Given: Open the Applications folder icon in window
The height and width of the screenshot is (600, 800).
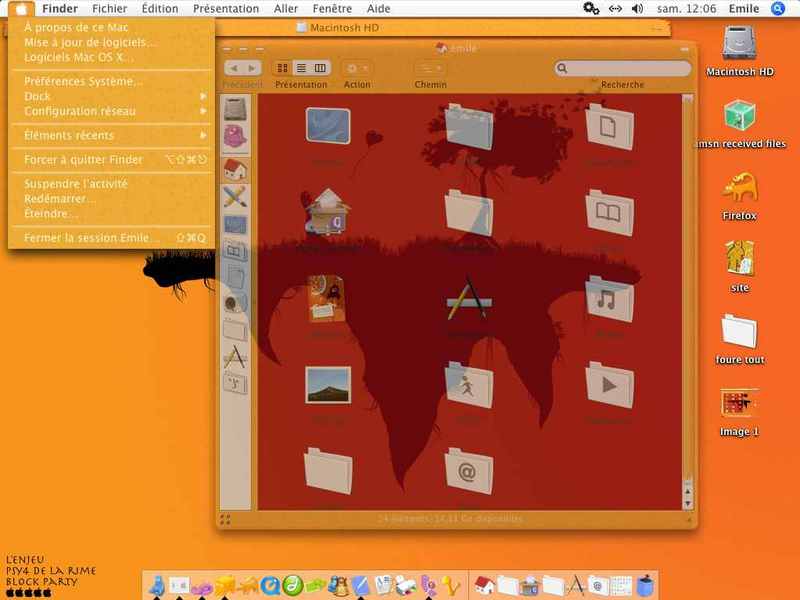Looking at the screenshot, I should (469, 300).
